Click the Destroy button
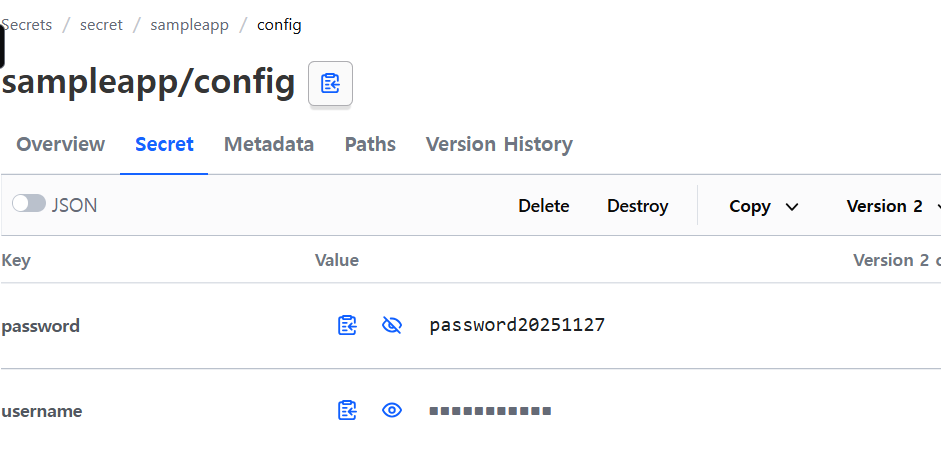The width and height of the screenshot is (941, 453). pyautogui.click(x=637, y=206)
